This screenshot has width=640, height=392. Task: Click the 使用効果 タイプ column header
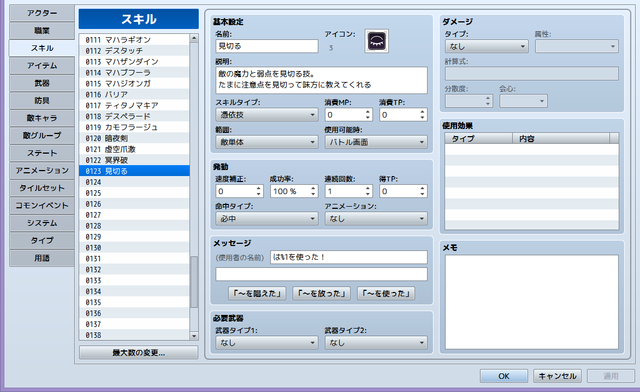click(x=478, y=138)
